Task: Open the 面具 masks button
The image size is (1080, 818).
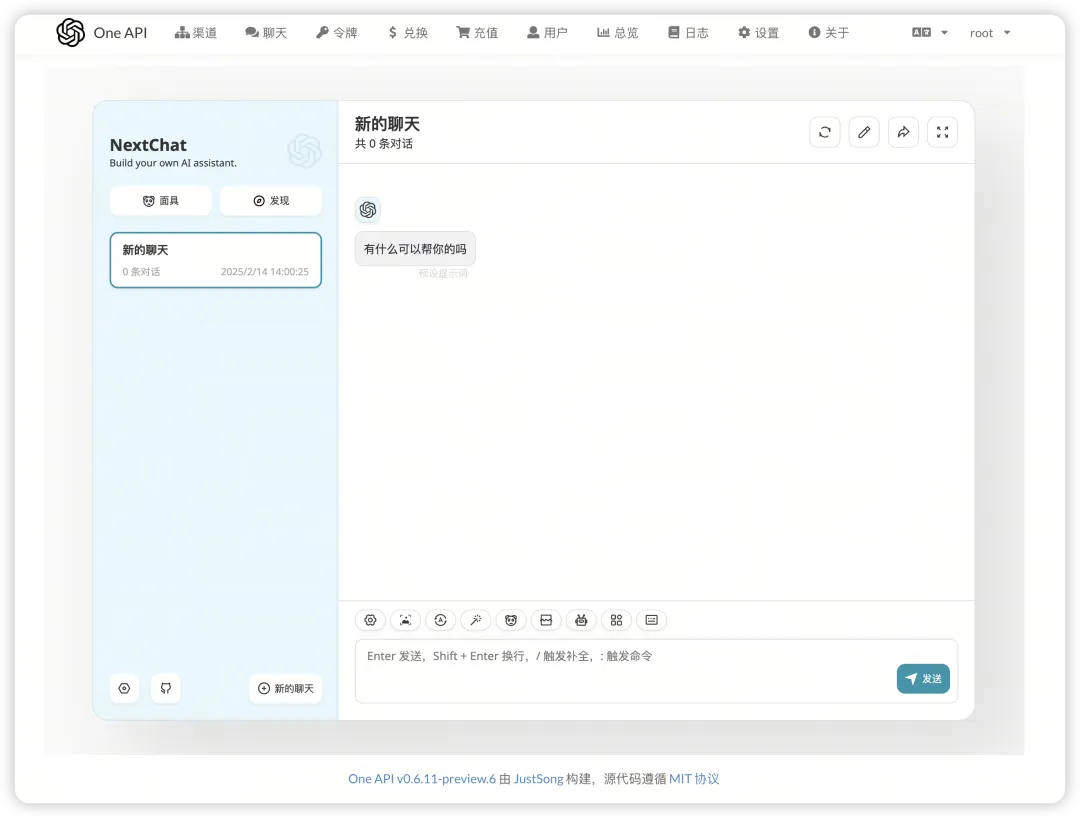Action: coord(160,200)
